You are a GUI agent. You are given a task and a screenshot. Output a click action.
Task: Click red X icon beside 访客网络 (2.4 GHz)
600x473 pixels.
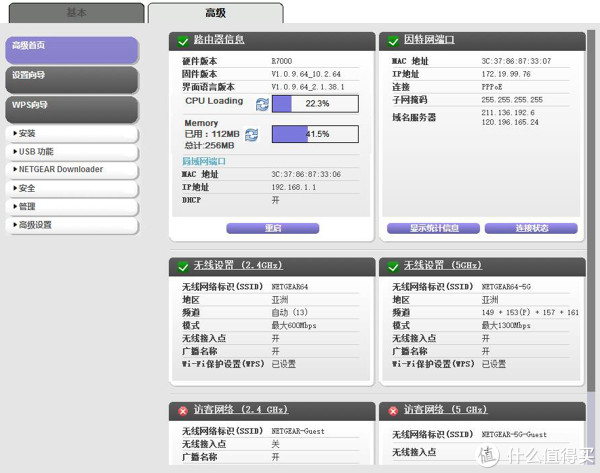[183, 411]
